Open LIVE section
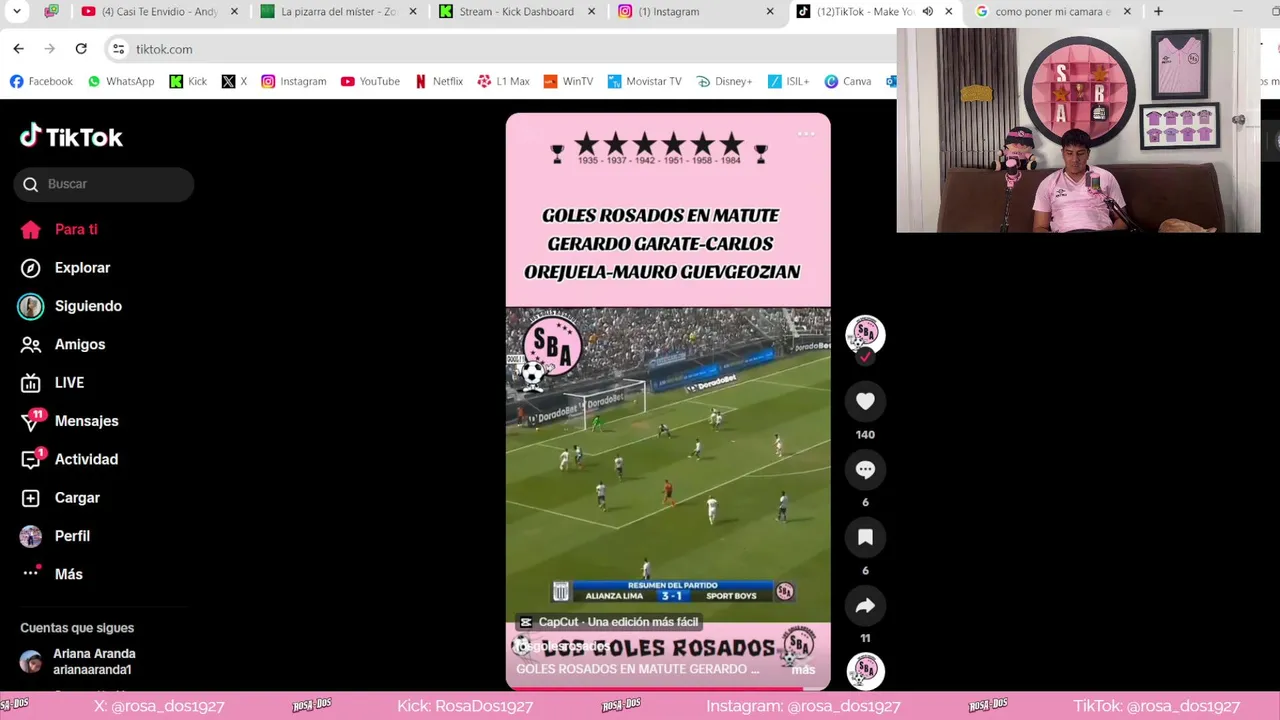The height and width of the screenshot is (720, 1280). pos(52,383)
